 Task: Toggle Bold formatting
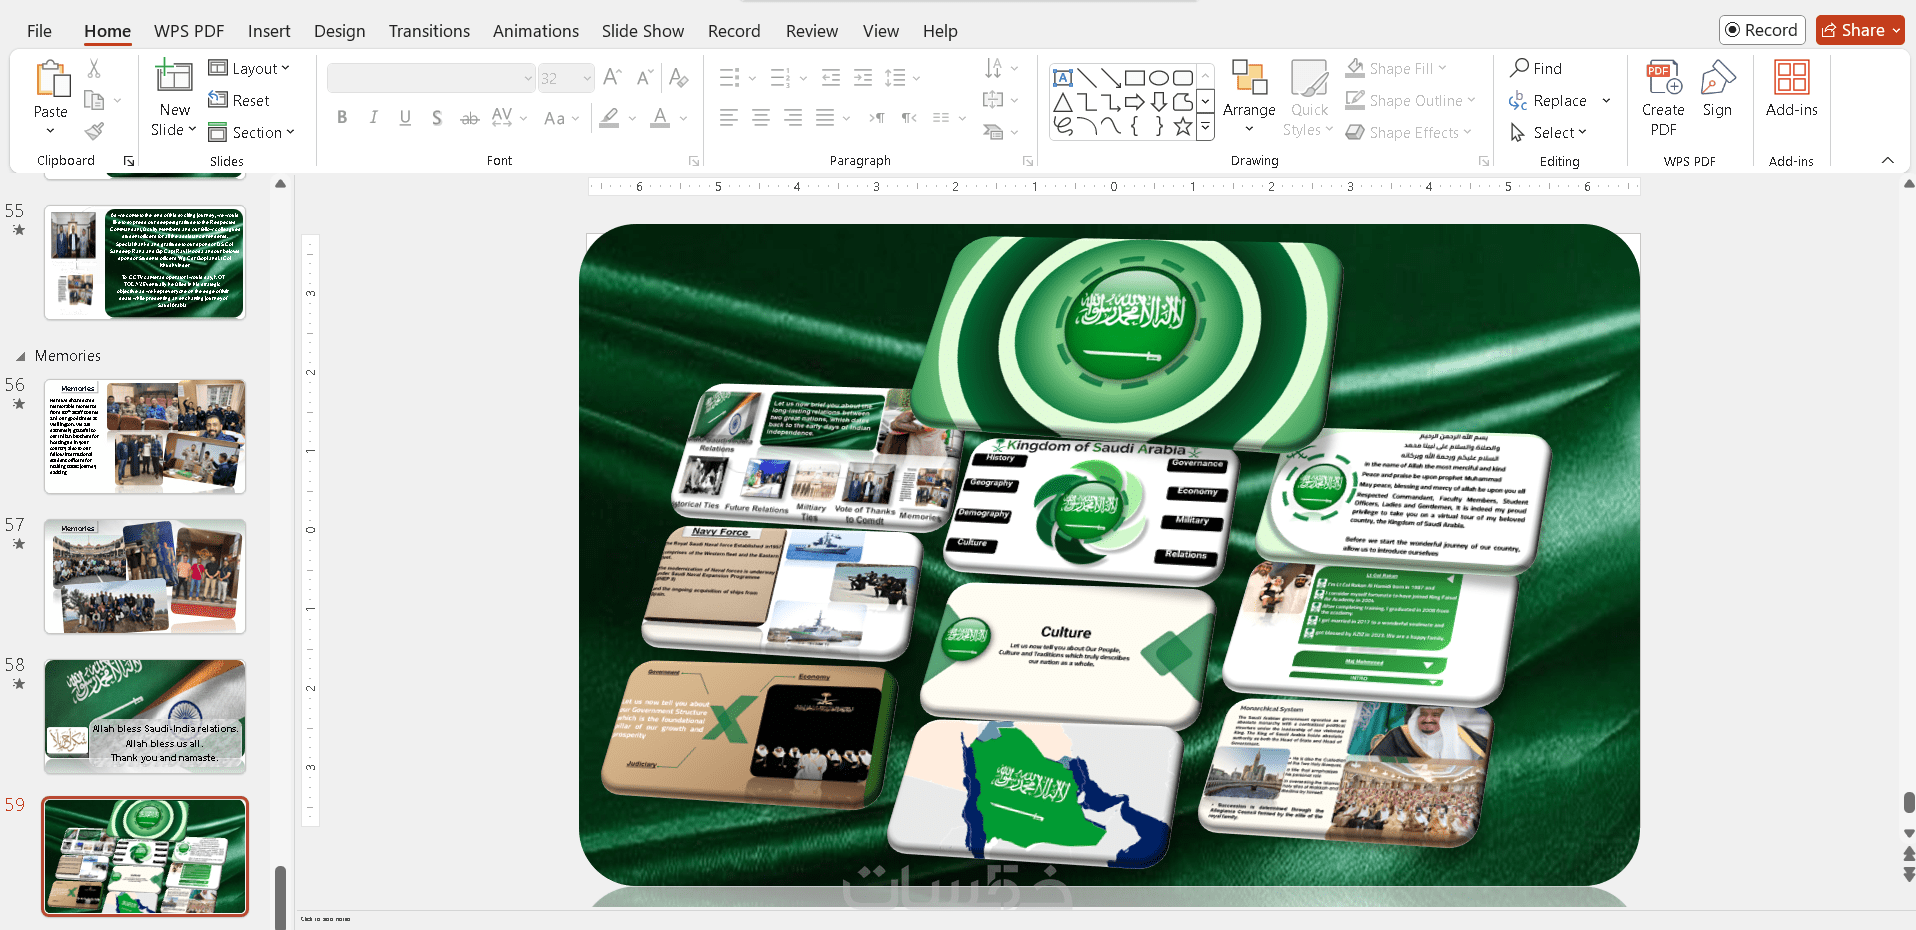pyautogui.click(x=342, y=118)
